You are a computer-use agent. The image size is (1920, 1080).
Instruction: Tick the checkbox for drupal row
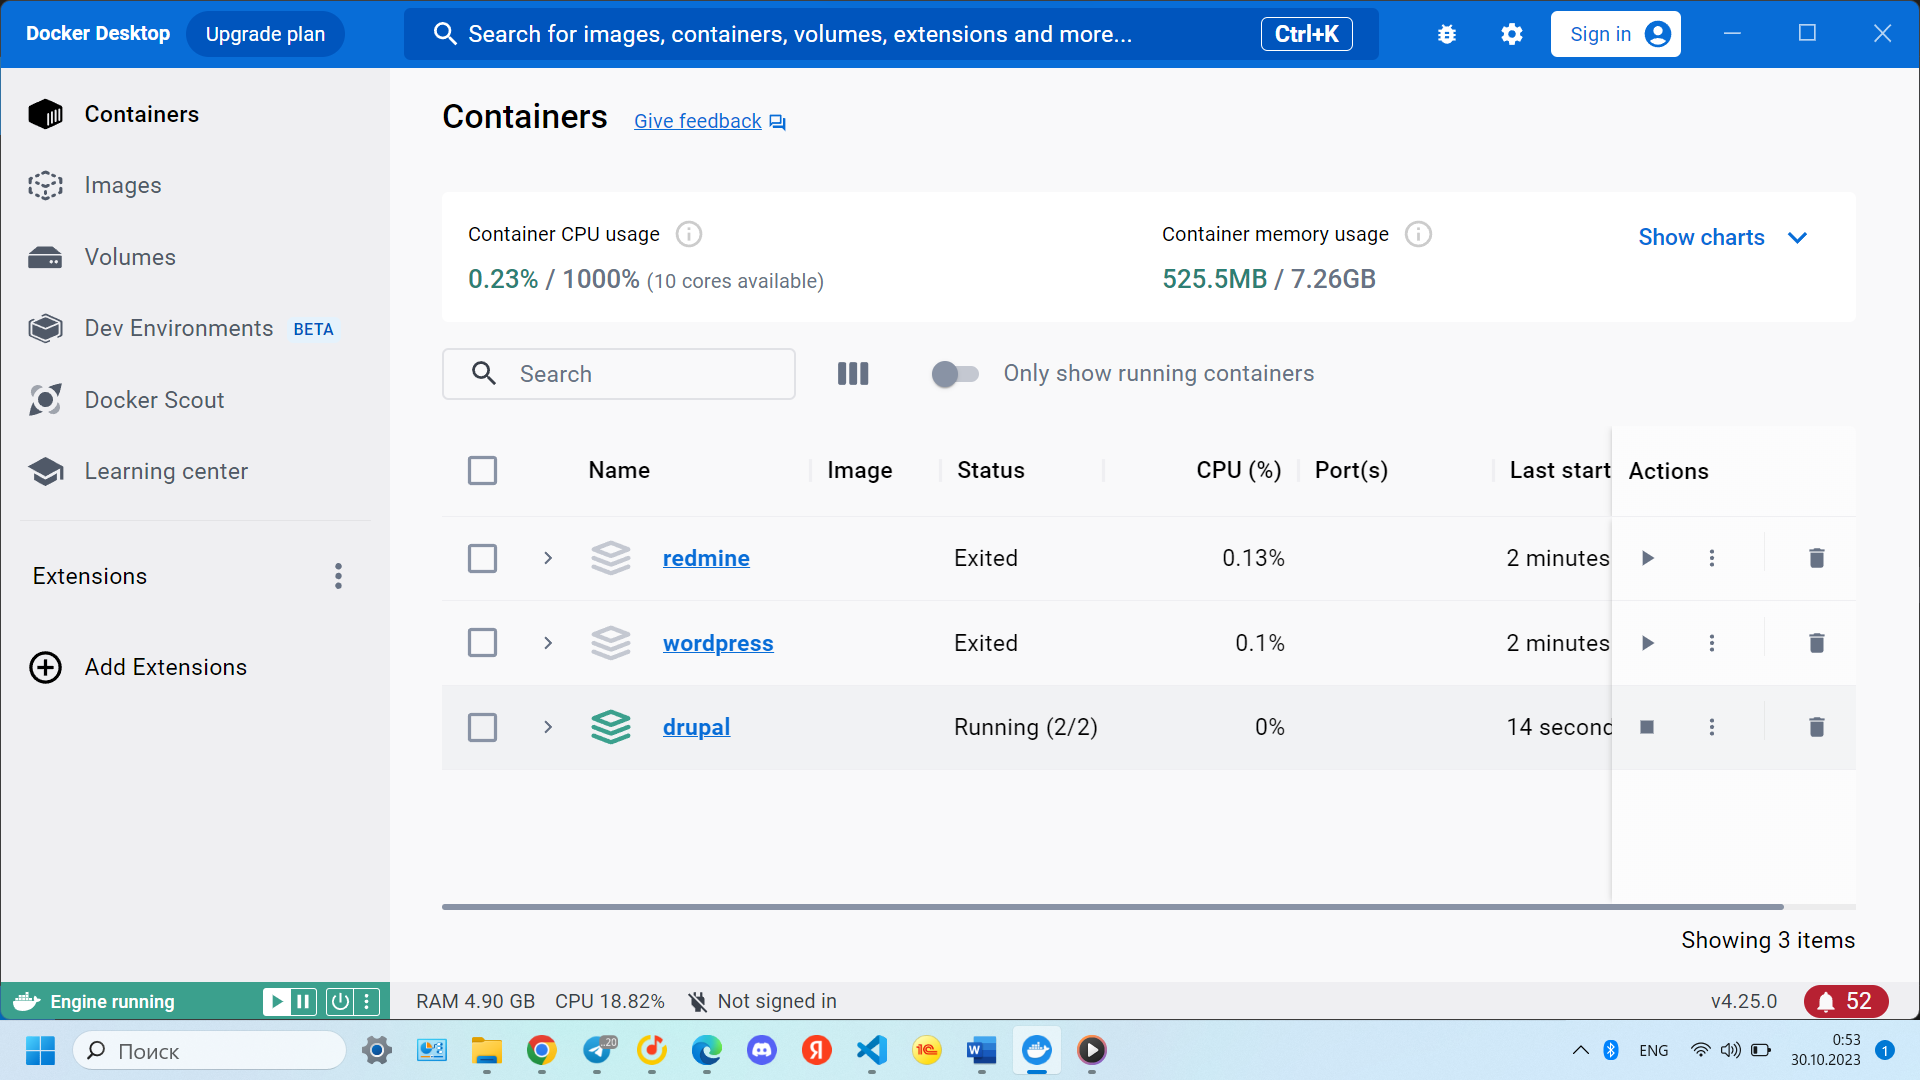tap(482, 727)
